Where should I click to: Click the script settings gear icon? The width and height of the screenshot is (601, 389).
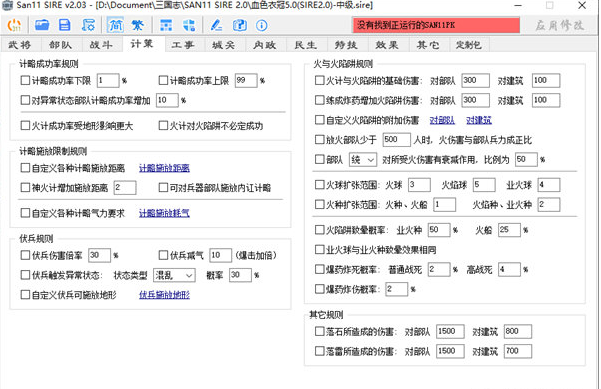[x=88, y=25]
